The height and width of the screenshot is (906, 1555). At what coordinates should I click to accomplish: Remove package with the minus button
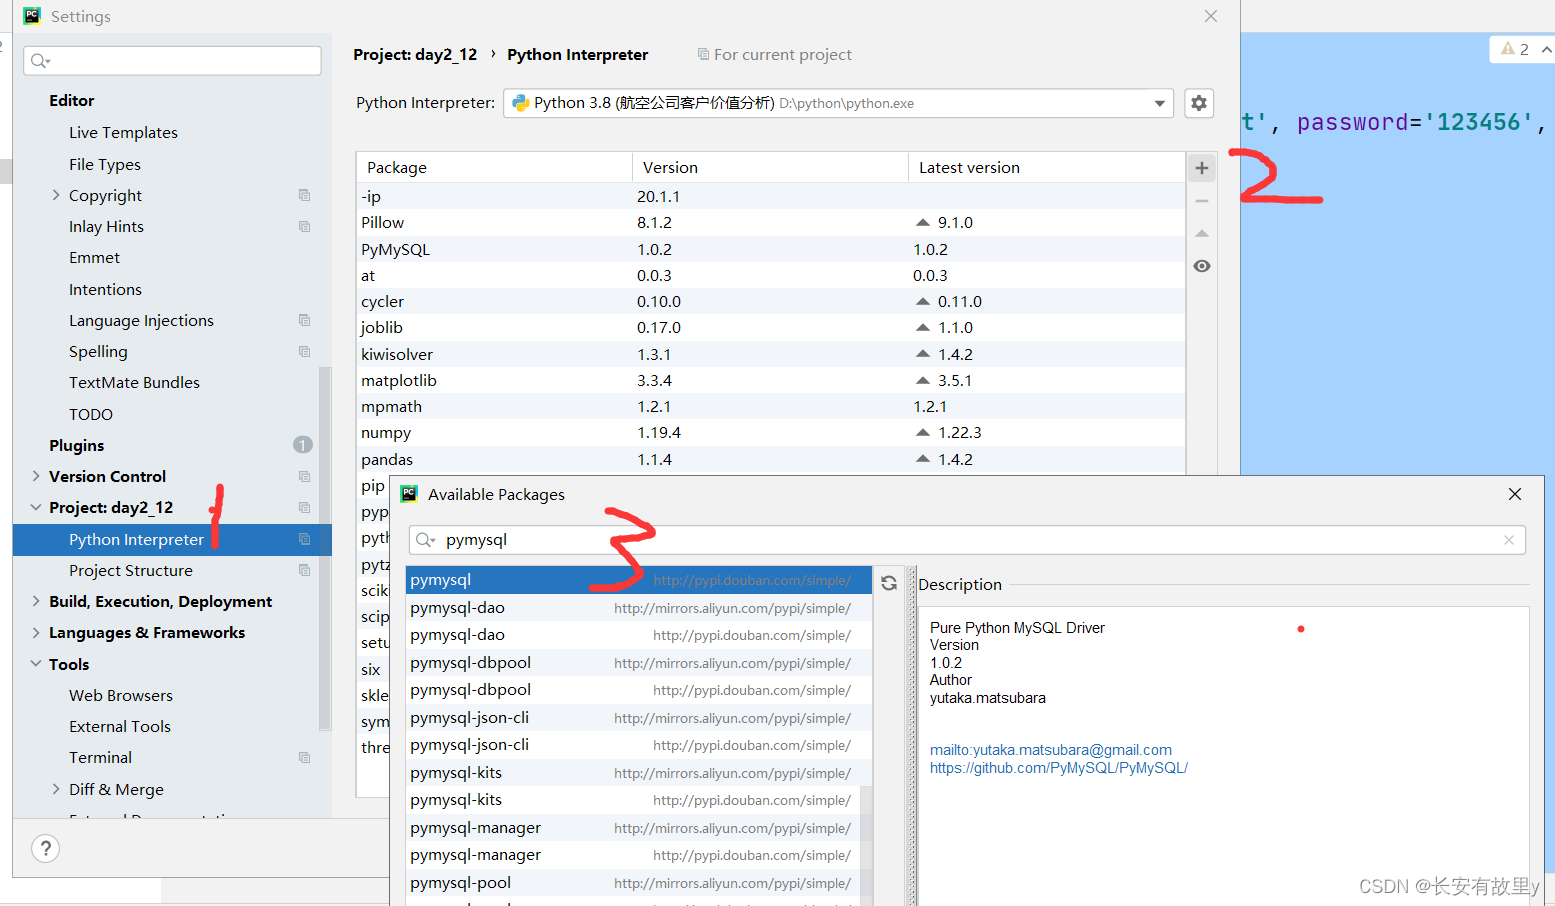1202,201
